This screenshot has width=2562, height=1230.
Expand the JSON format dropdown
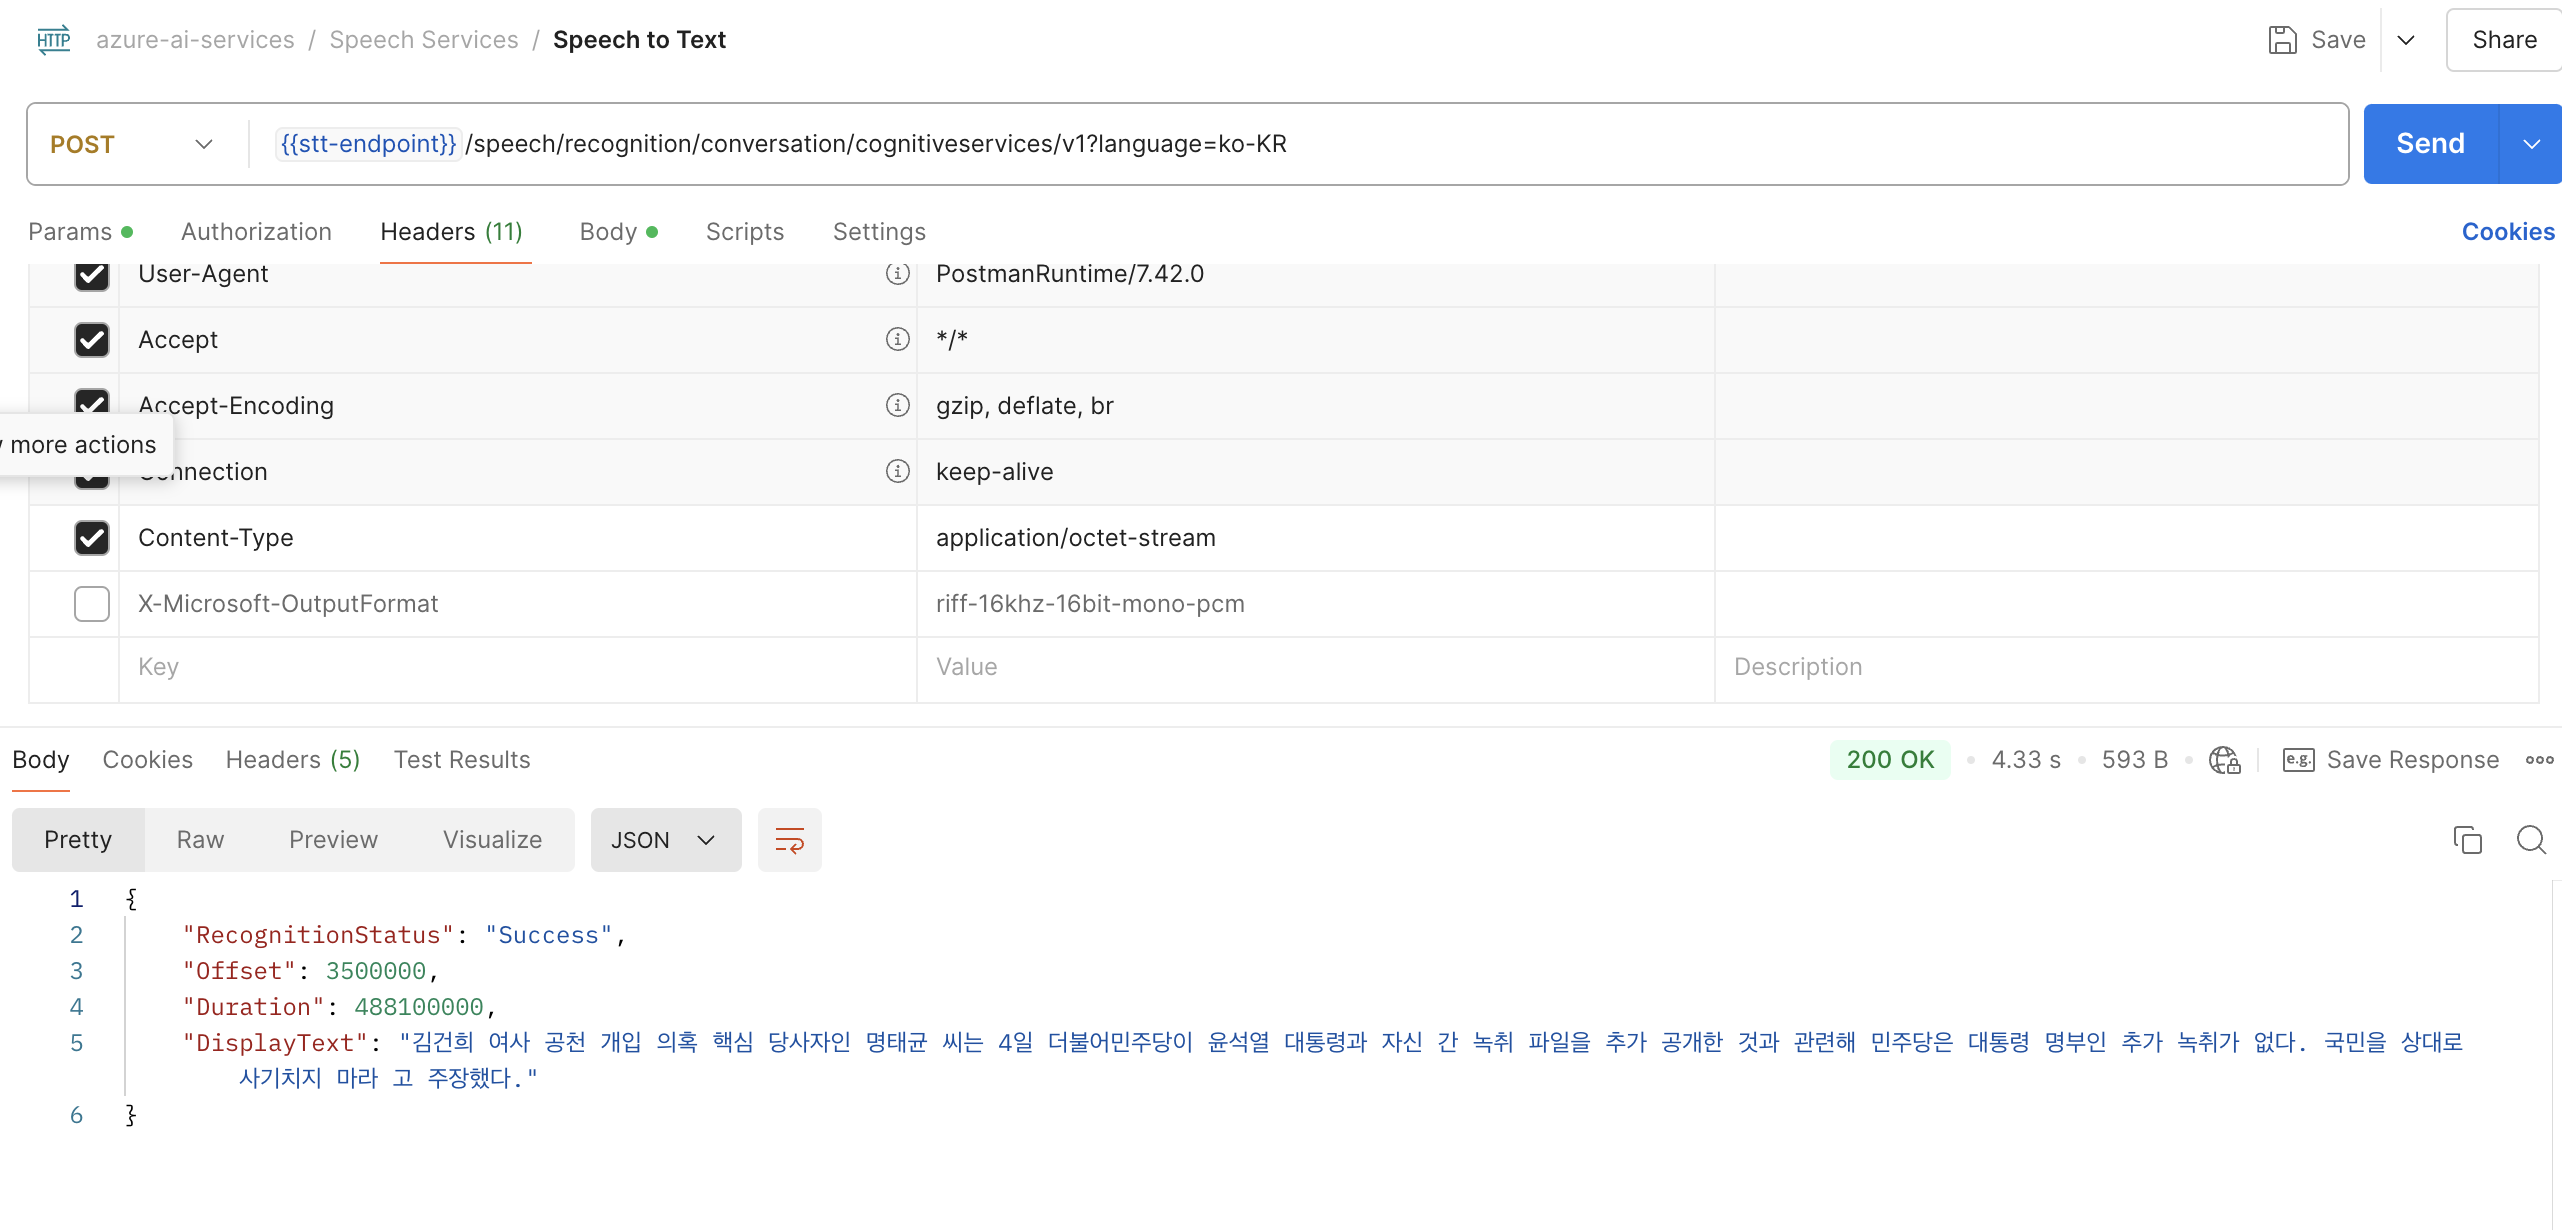(x=665, y=840)
